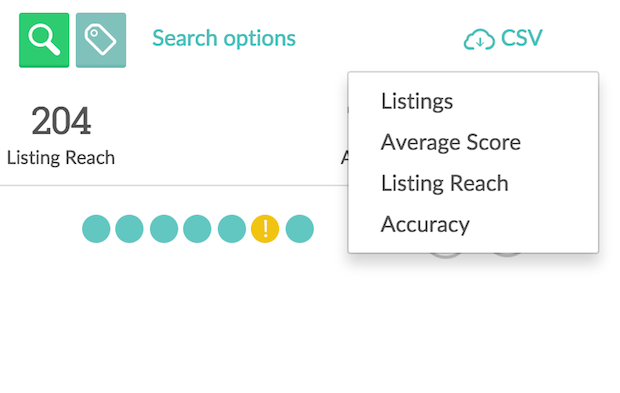
Task: Select Accuracy in the dropdown menu
Action: click(x=425, y=225)
